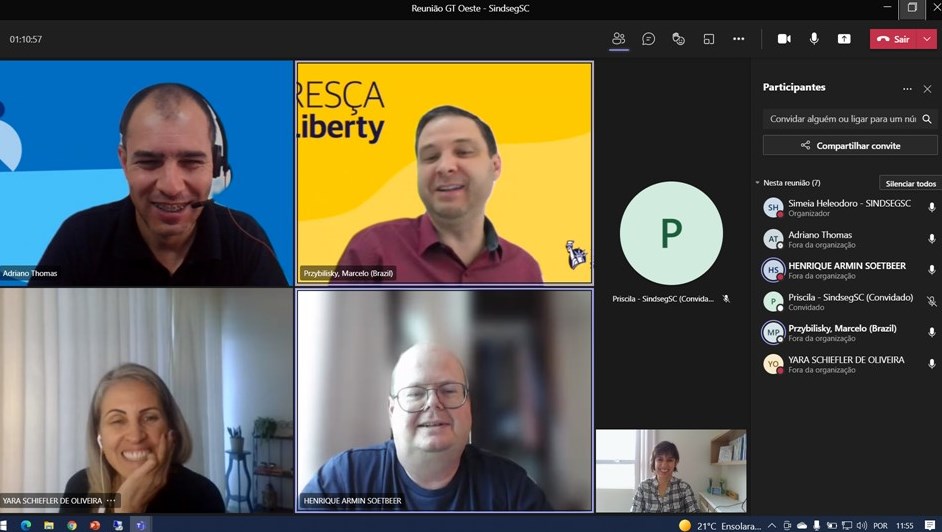Open the meeting chat panel
Screen dimensions: 942x532
point(648,39)
